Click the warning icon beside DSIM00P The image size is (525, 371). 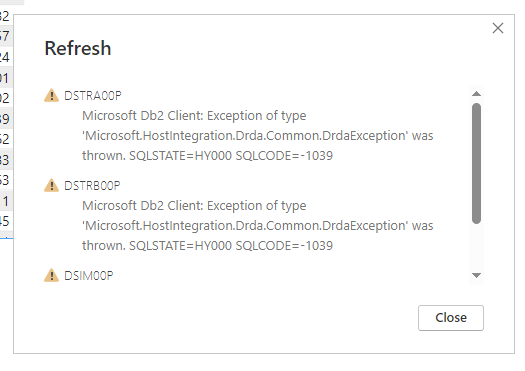(x=51, y=275)
